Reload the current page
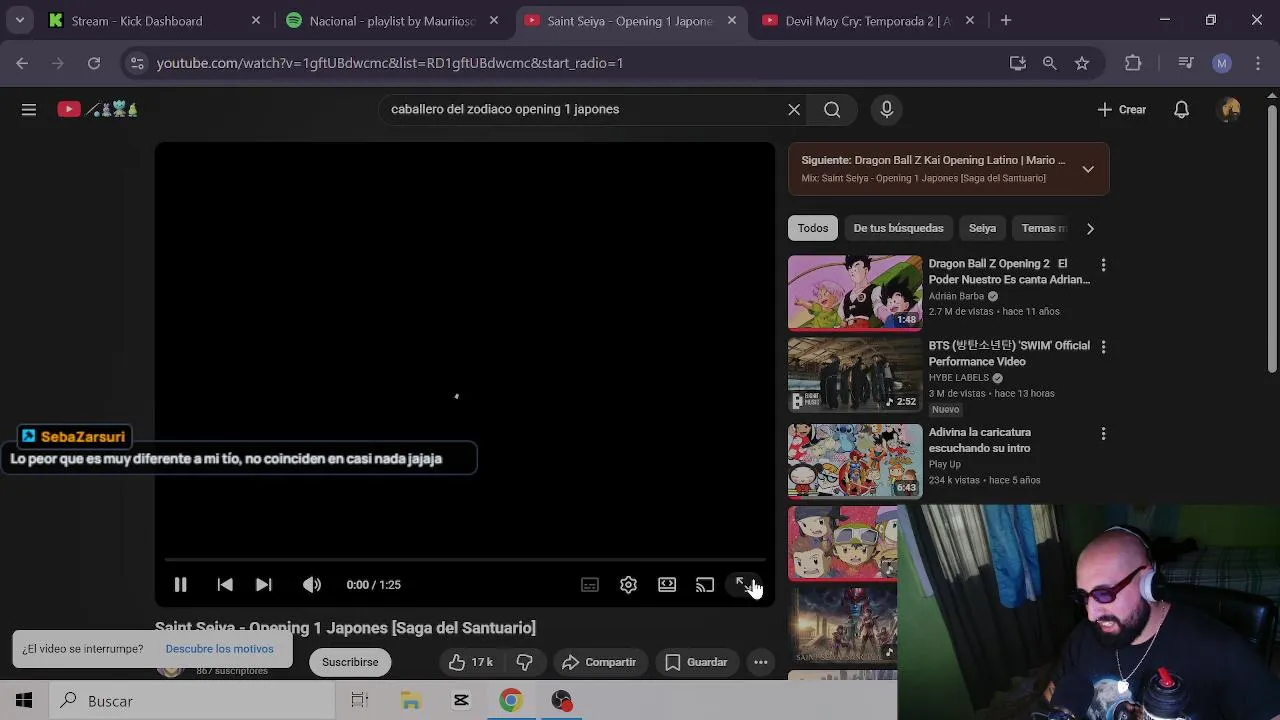Image resolution: width=1280 pixels, height=720 pixels. [x=94, y=63]
